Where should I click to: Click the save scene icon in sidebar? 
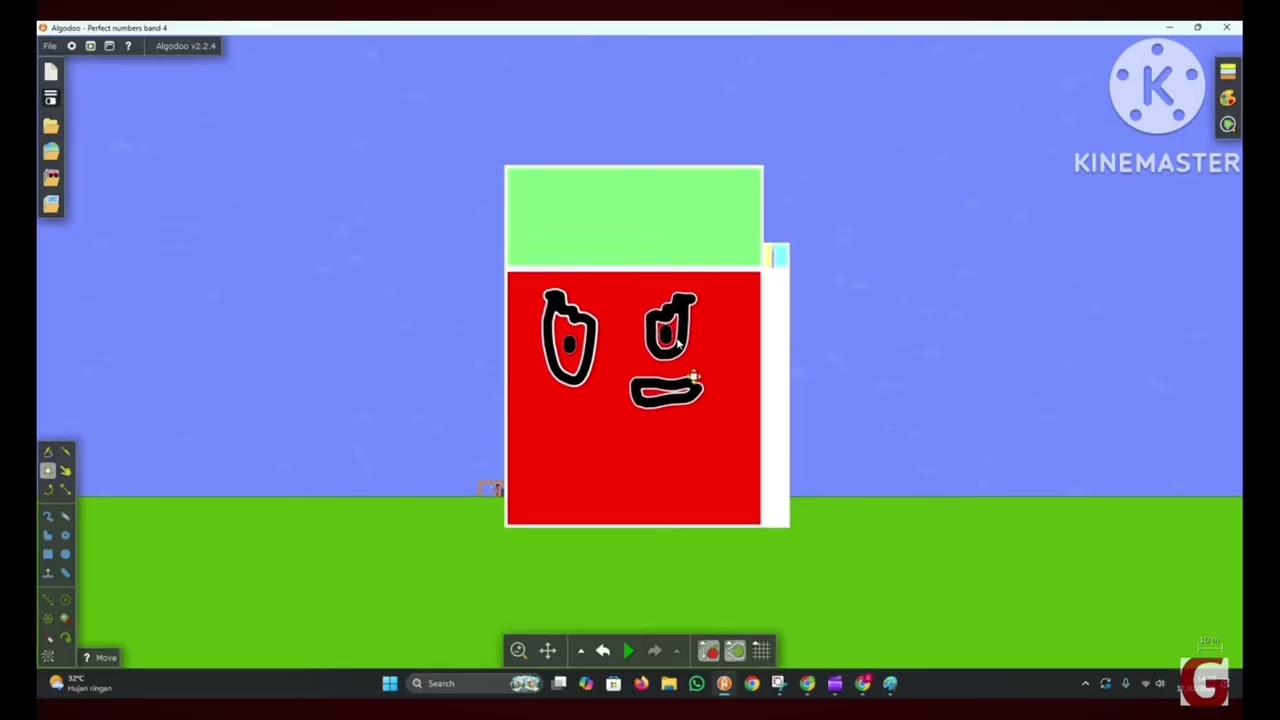[51, 98]
